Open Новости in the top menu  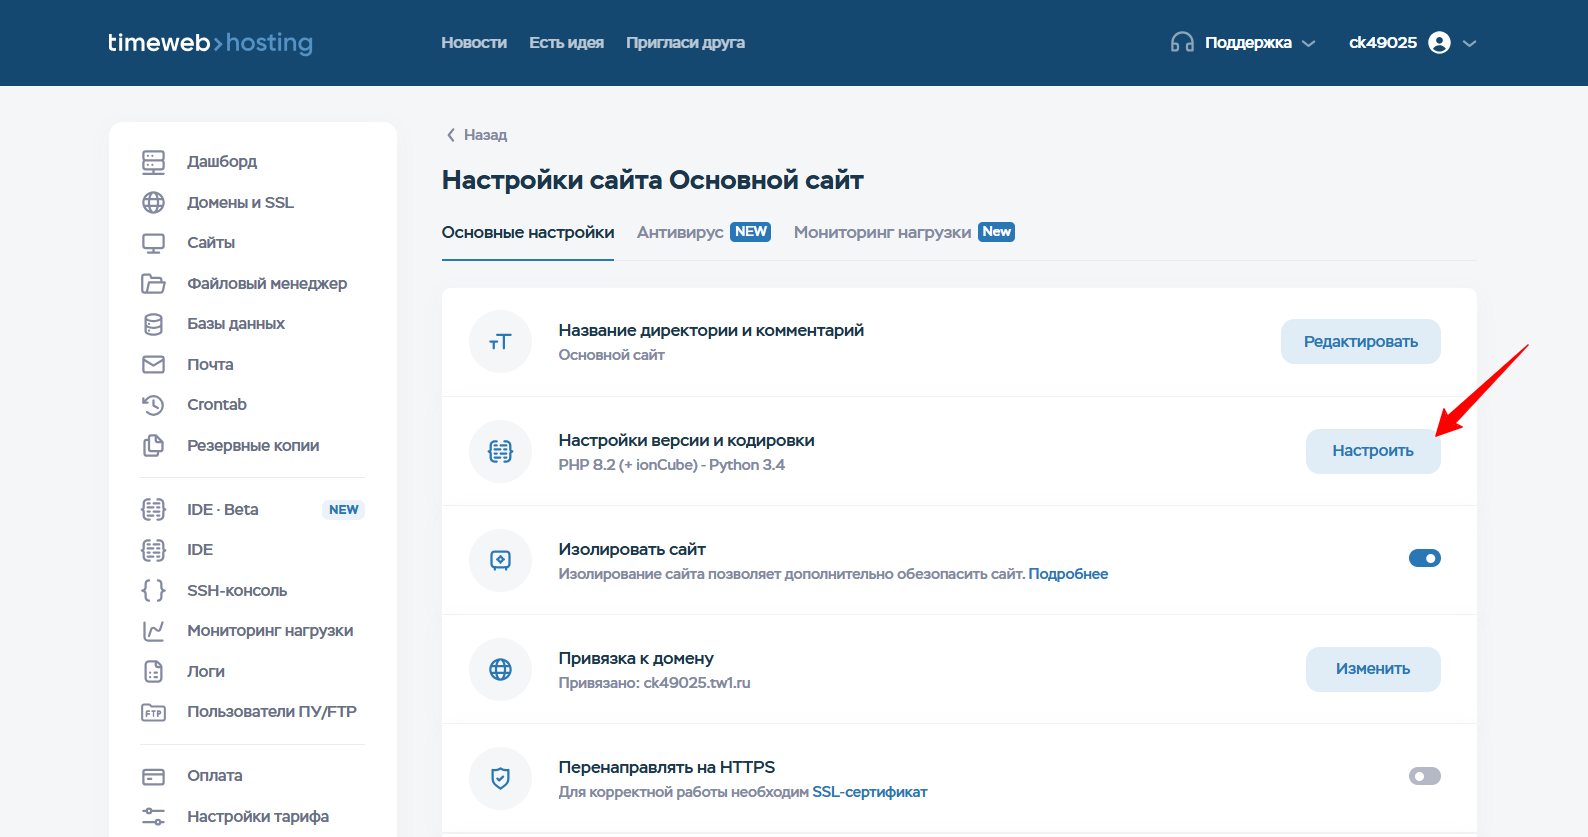tap(474, 43)
